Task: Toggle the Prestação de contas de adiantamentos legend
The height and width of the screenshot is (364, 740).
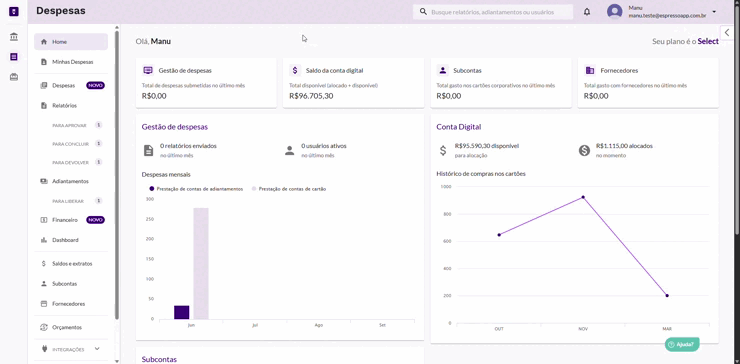Action: click(196, 189)
